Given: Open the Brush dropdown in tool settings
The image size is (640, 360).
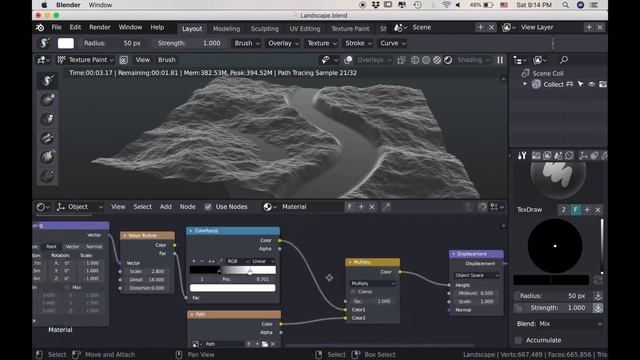Looking at the screenshot, I should click(247, 43).
